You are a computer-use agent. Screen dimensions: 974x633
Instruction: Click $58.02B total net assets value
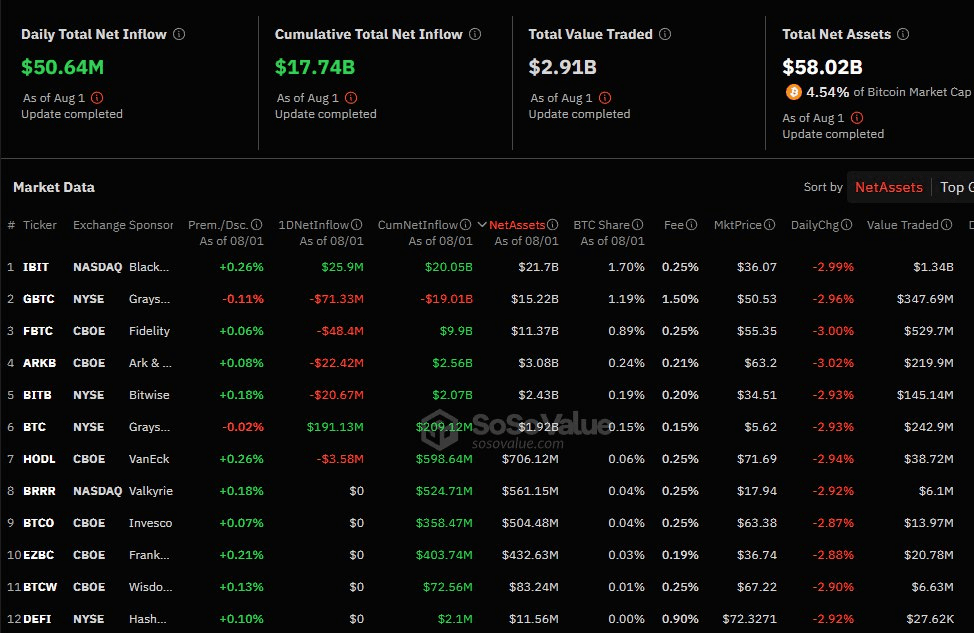point(822,67)
